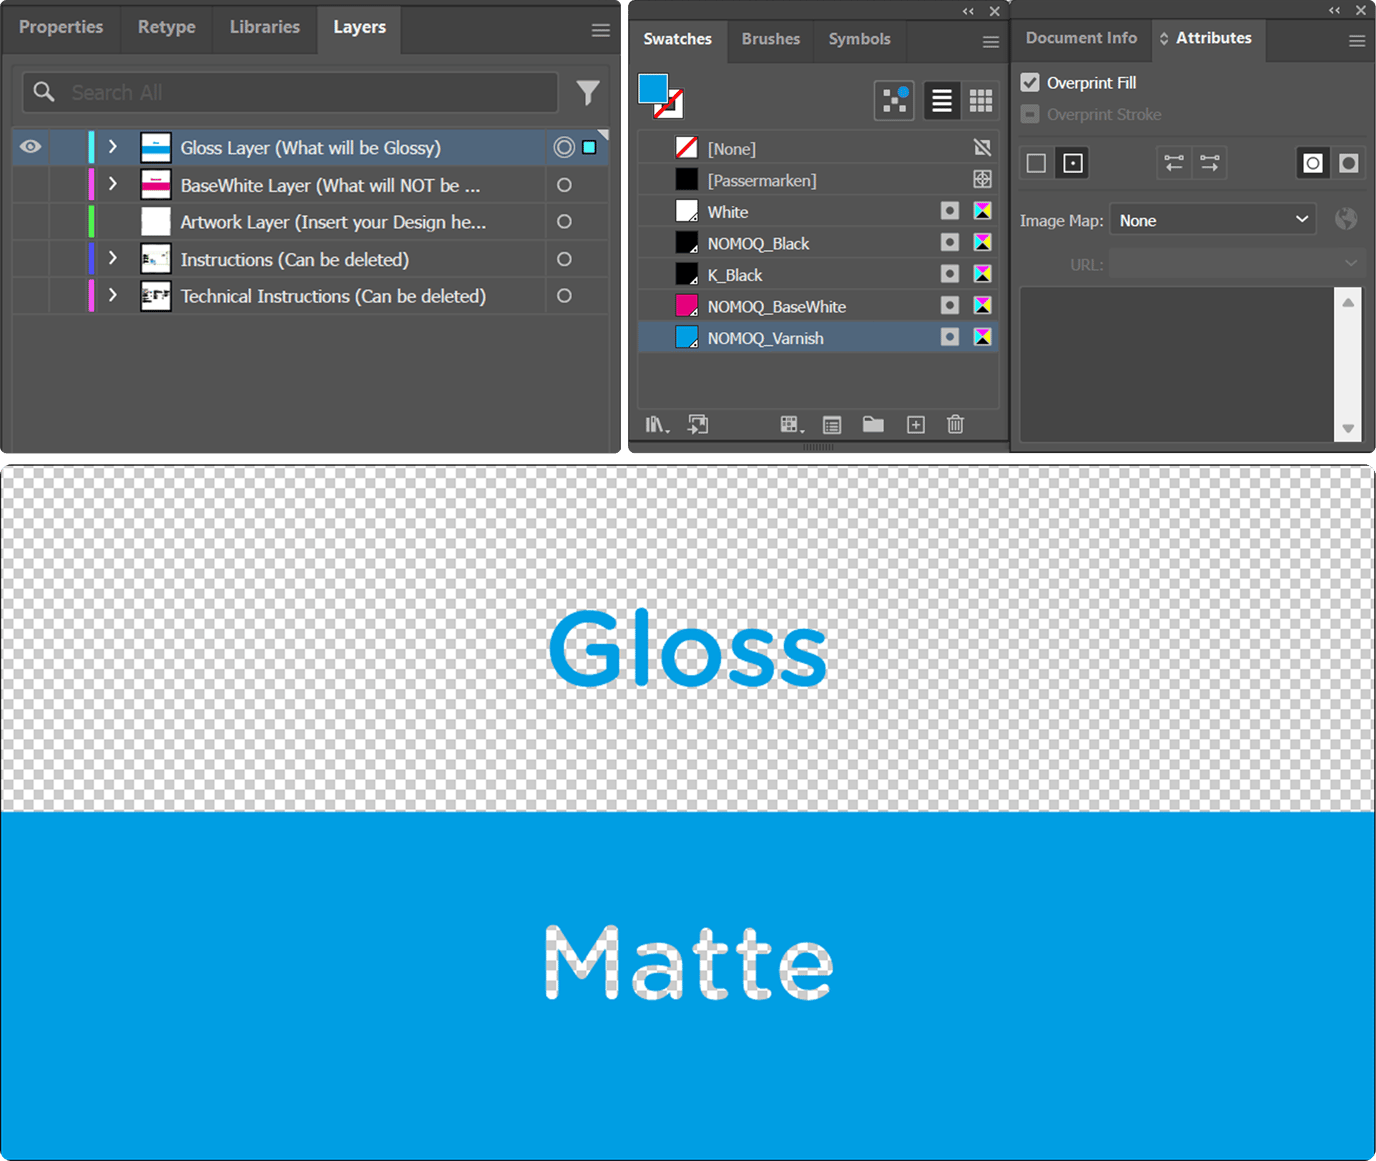This screenshot has height=1161, width=1376.
Task: Expand the Gloss Layer contents
Action: click(x=112, y=147)
